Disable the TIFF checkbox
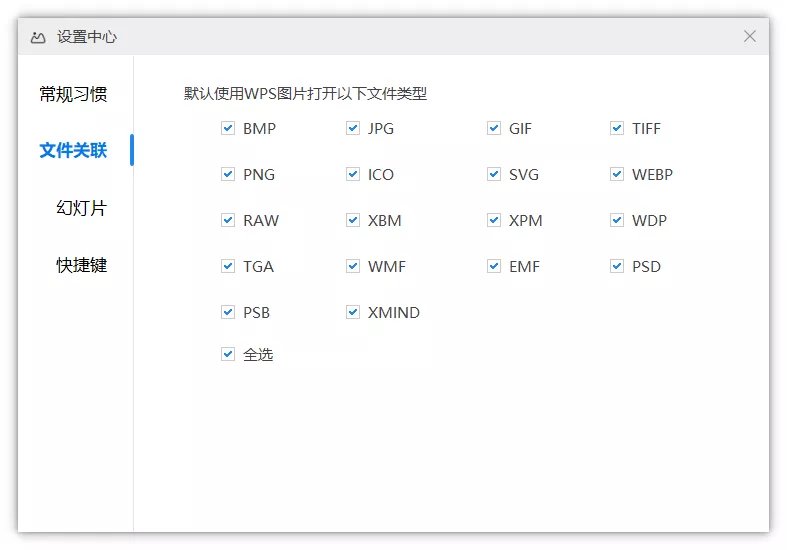Image resolution: width=787 pixels, height=550 pixels. 617,128
